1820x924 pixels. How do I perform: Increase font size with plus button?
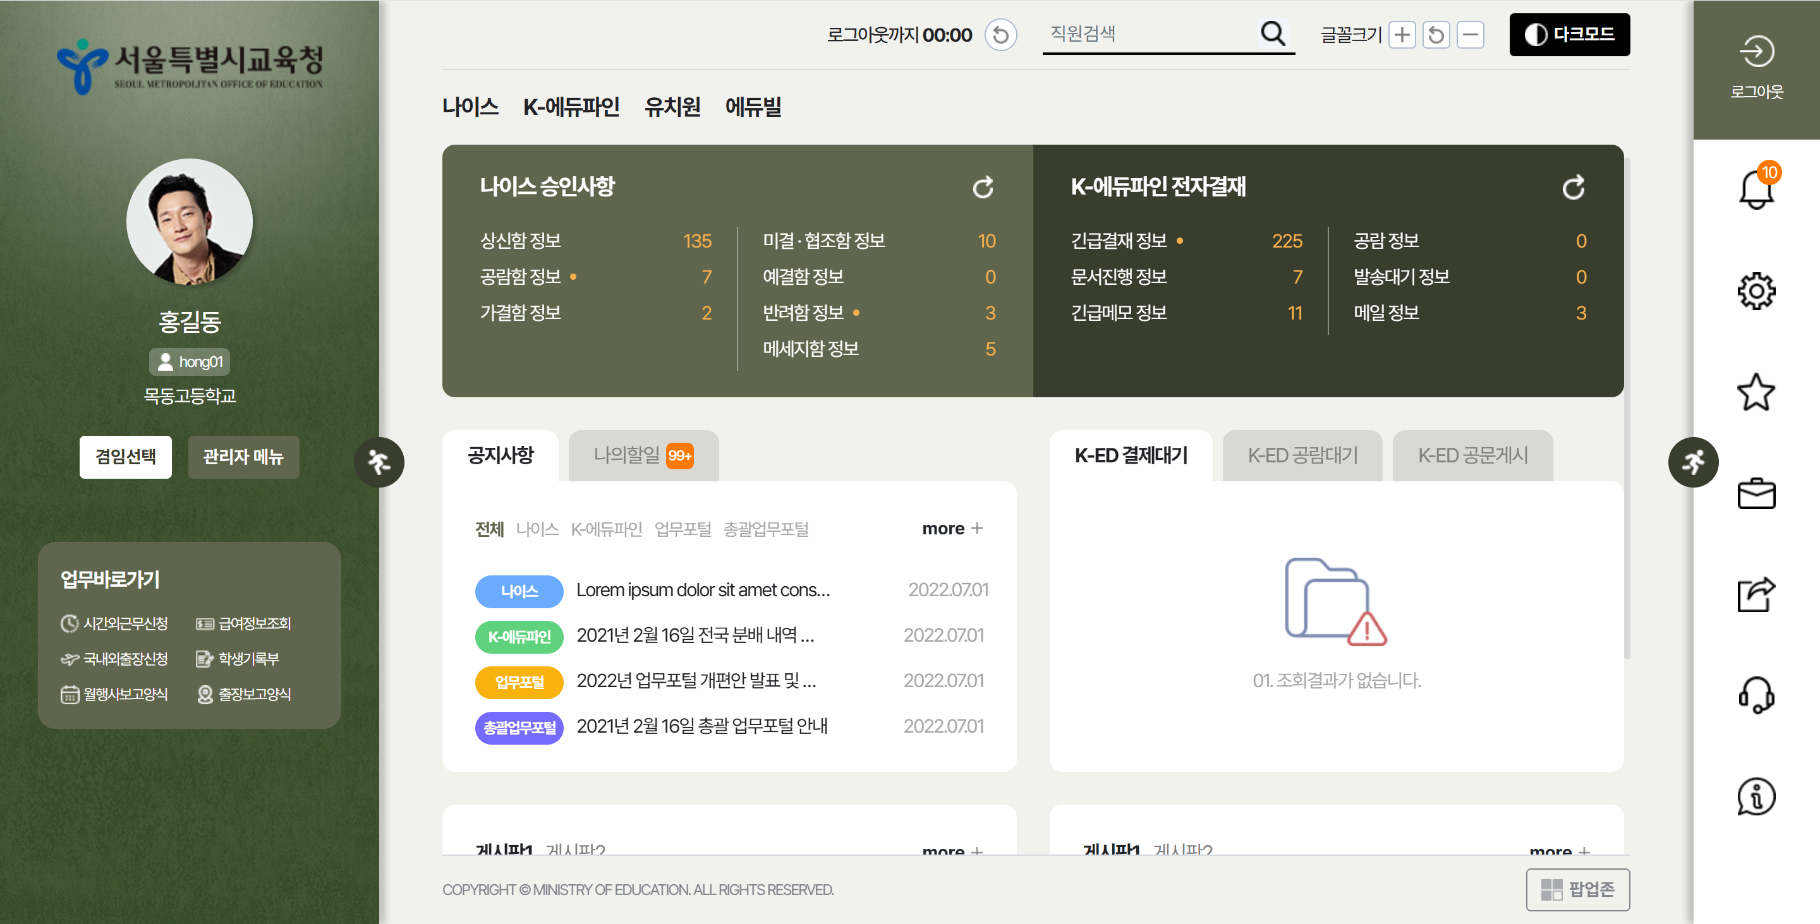[x=1403, y=35]
